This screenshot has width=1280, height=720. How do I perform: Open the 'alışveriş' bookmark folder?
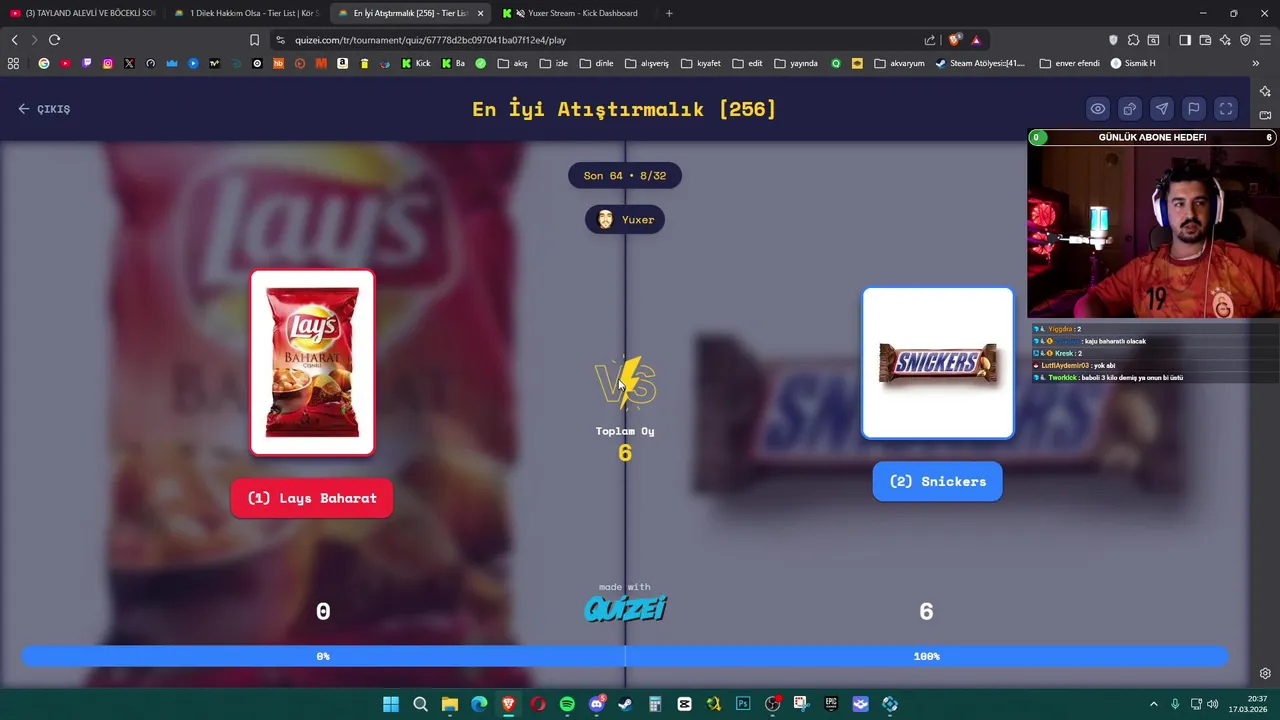pyautogui.click(x=646, y=63)
